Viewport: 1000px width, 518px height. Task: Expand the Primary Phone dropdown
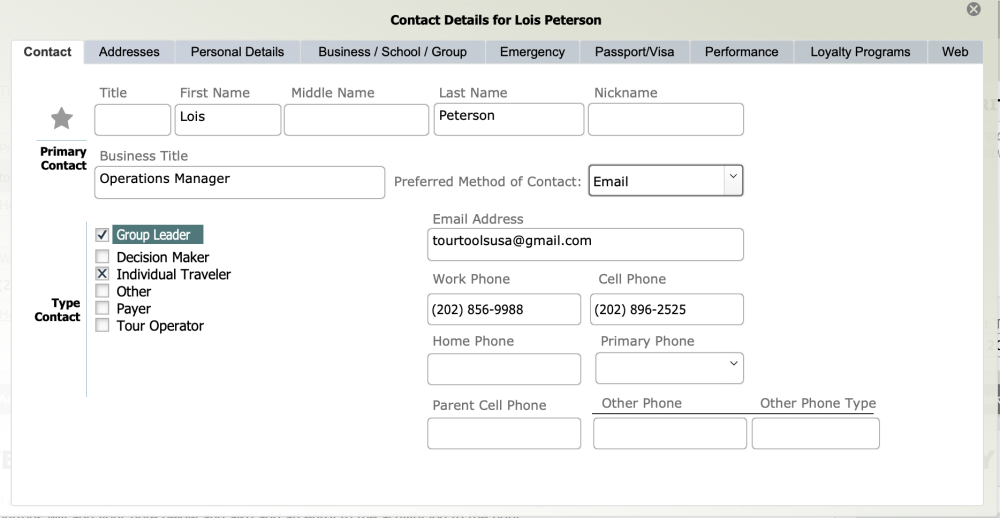pyautogui.click(x=669, y=368)
